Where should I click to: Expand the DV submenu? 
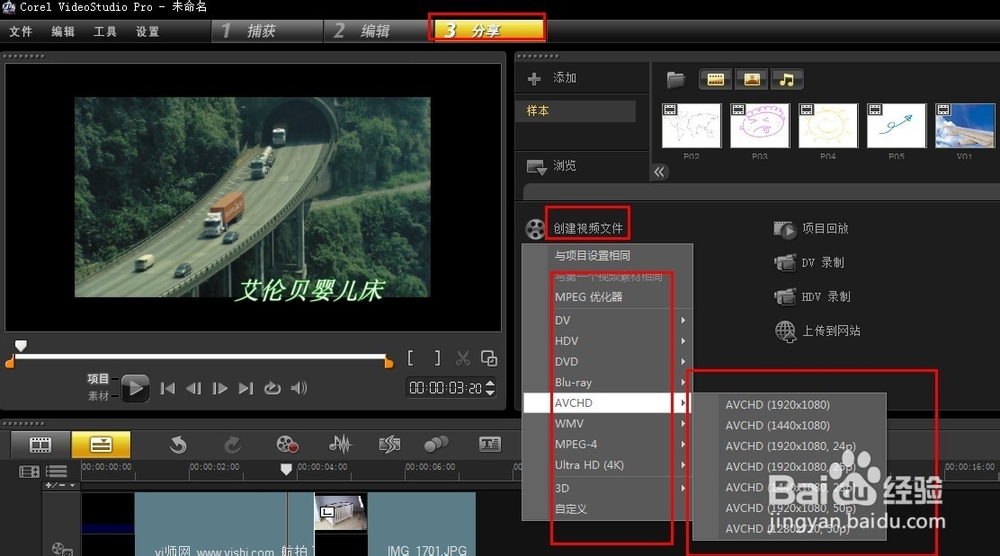pos(607,320)
